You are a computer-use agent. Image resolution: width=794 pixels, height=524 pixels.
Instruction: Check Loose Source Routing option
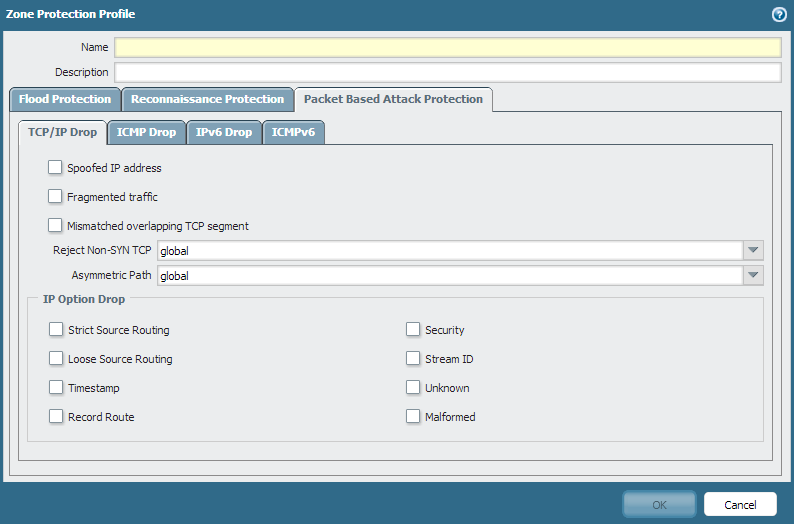(56, 359)
